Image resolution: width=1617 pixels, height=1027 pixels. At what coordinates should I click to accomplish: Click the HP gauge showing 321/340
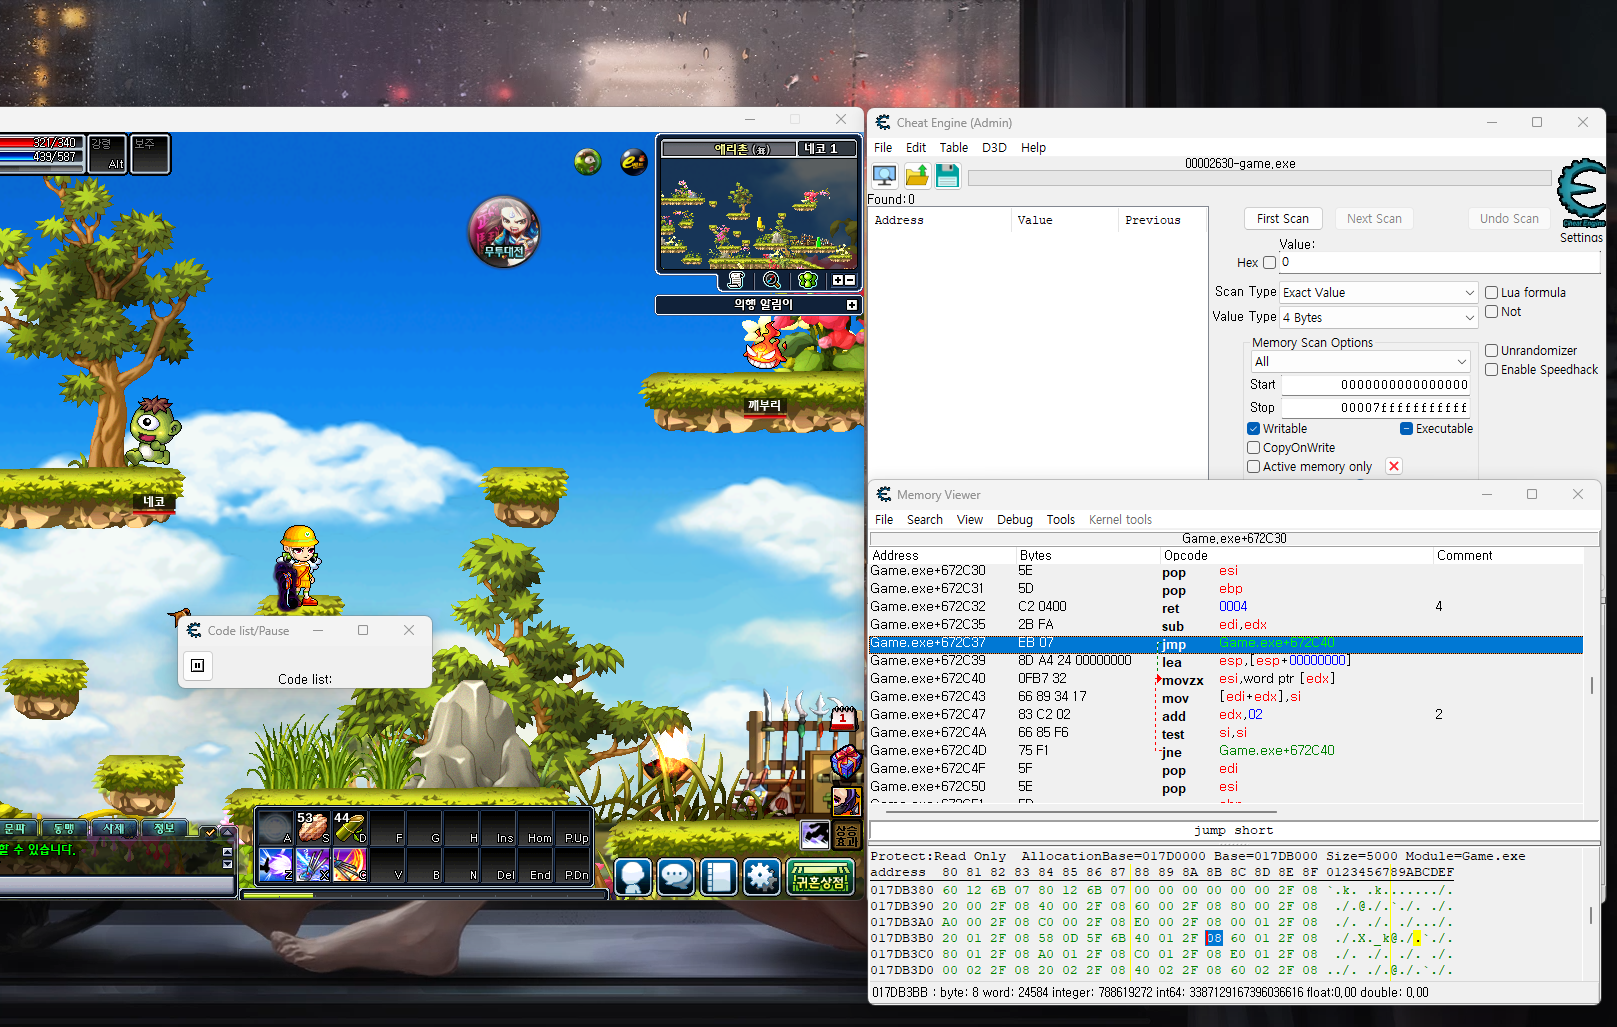[x=40, y=142]
